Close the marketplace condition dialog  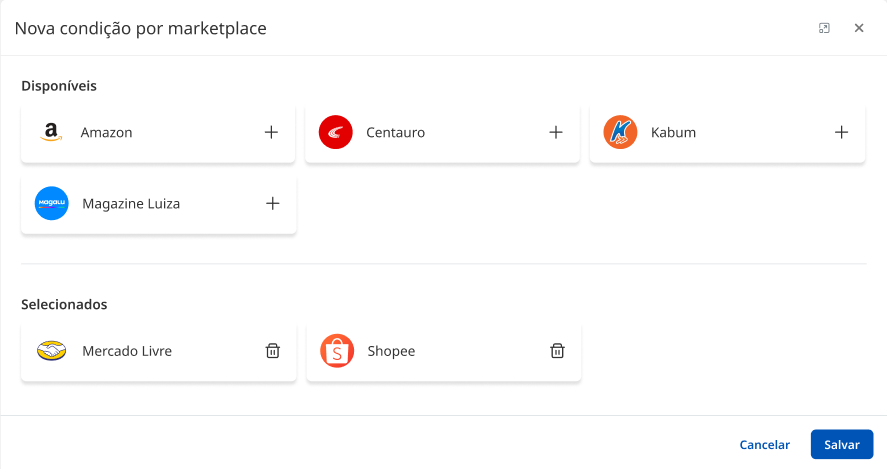859,28
